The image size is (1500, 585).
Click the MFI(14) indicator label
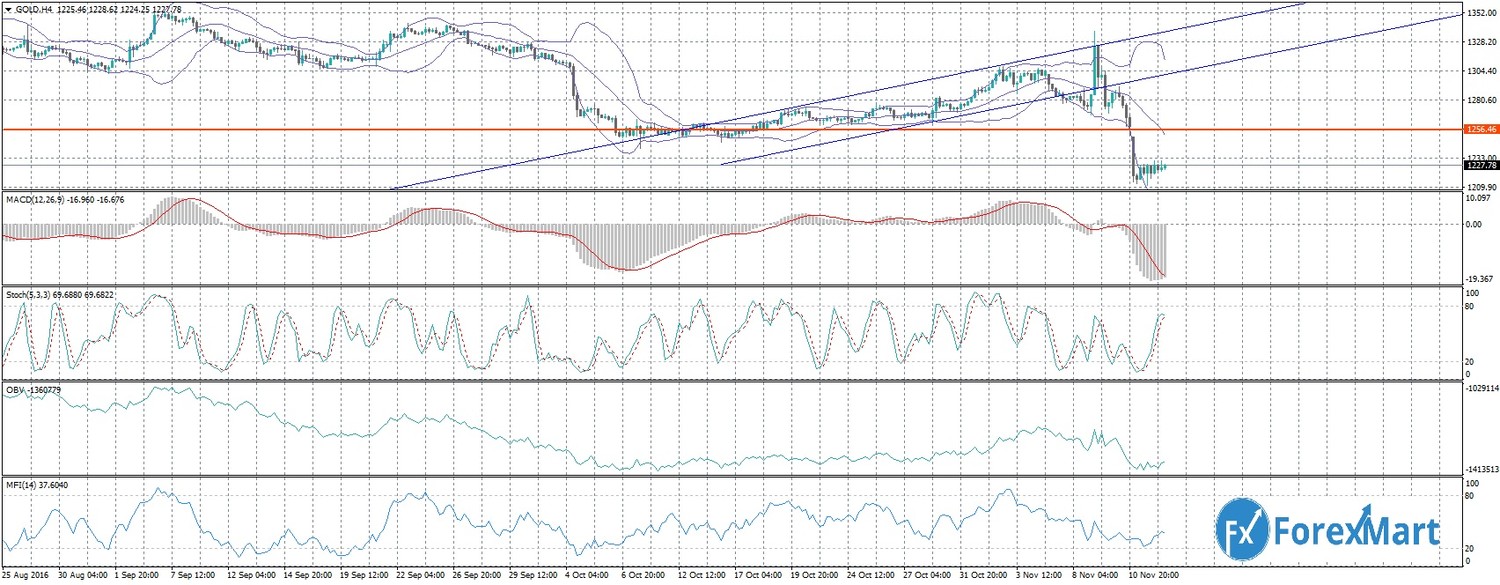[x=20, y=484]
